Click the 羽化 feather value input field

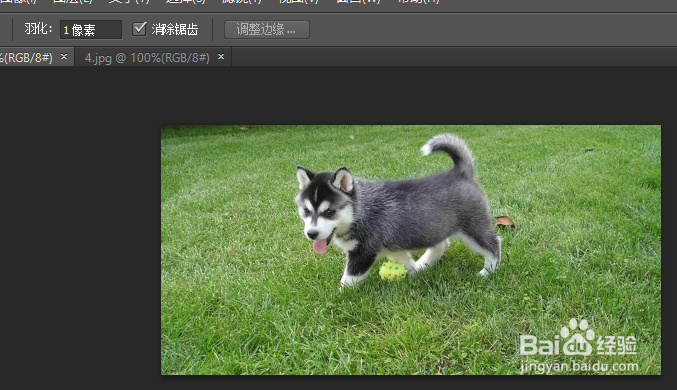(91, 30)
